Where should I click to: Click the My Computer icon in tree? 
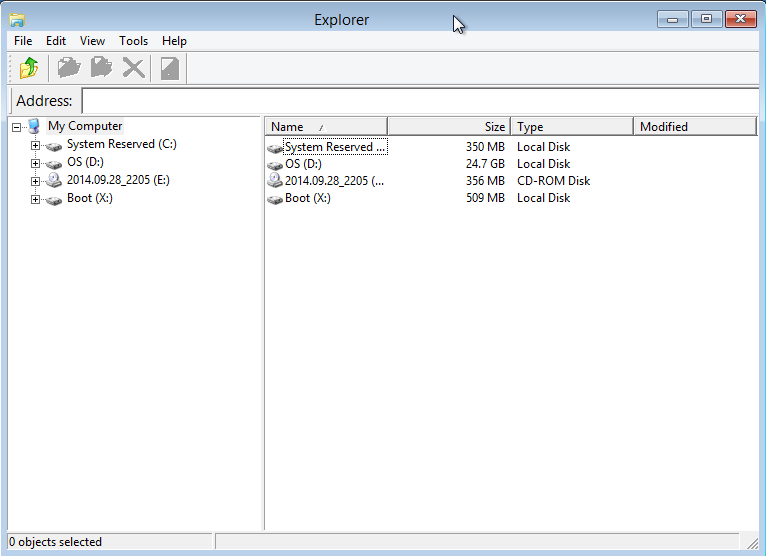(x=34, y=126)
